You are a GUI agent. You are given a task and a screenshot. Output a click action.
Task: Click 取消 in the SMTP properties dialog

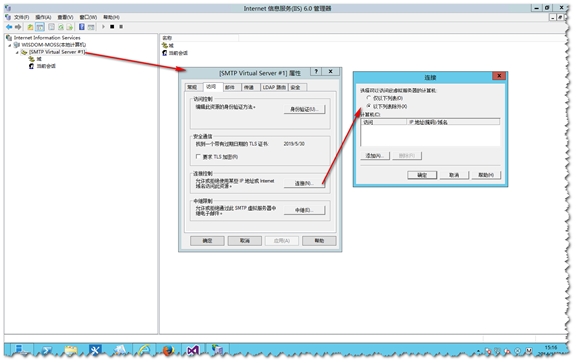(x=245, y=241)
